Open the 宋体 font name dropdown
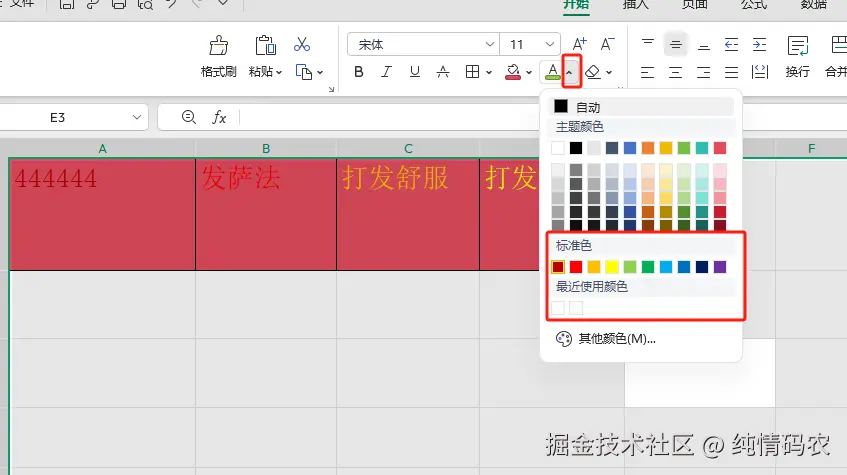847x475 pixels. pos(489,44)
